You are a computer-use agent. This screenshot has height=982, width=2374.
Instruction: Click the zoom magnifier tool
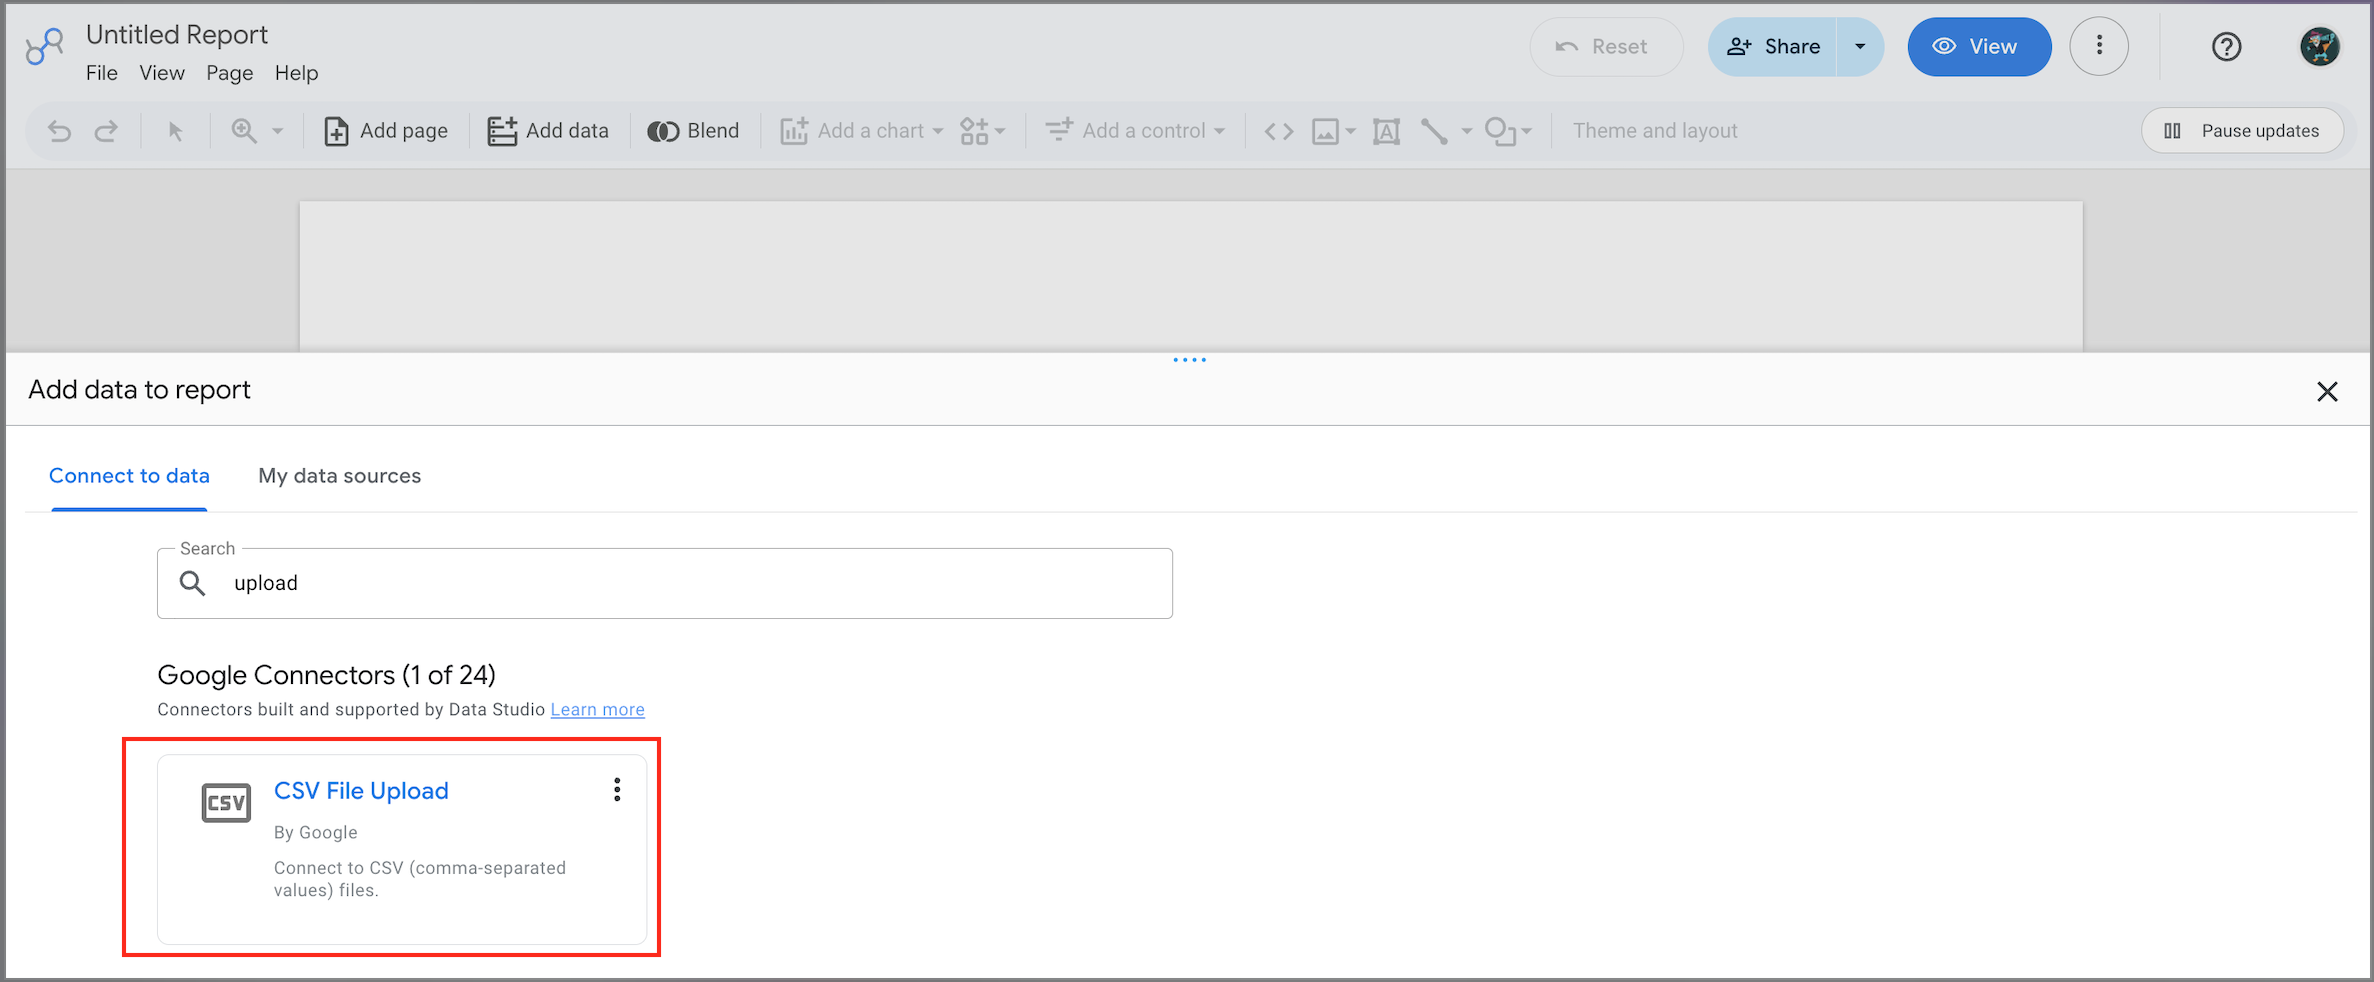[244, 131]
